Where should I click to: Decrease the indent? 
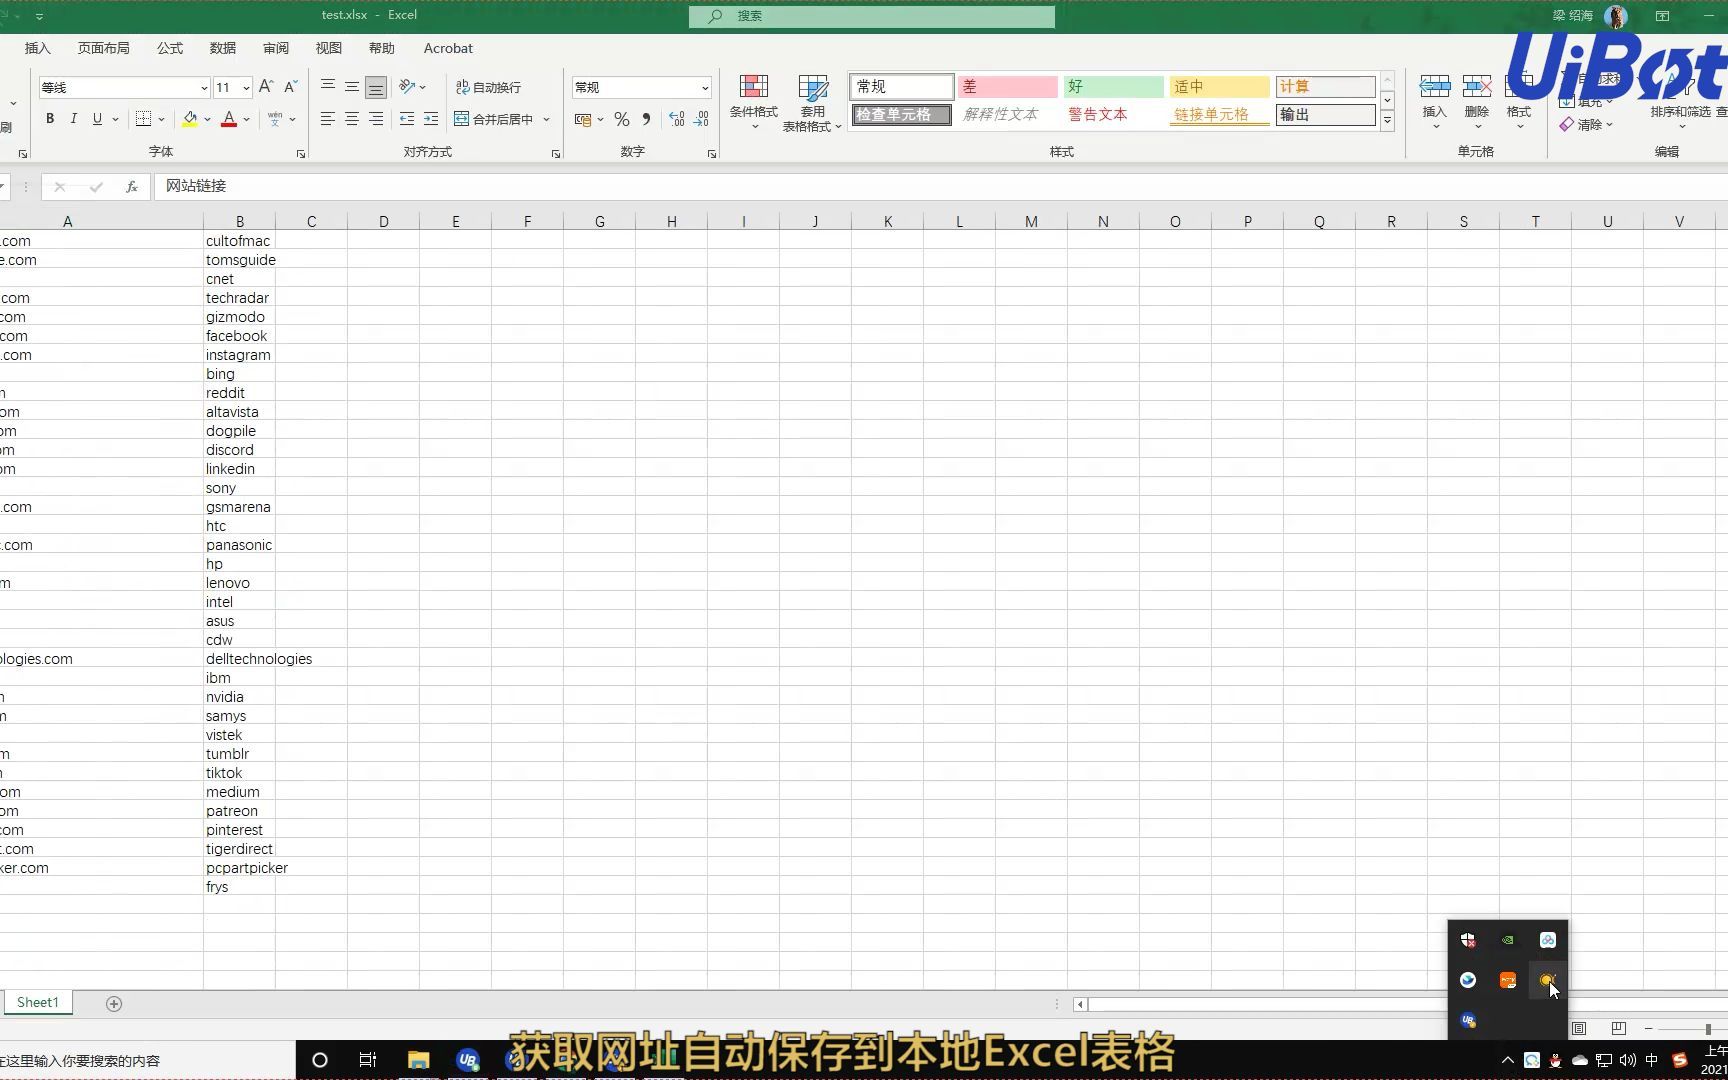407,119
